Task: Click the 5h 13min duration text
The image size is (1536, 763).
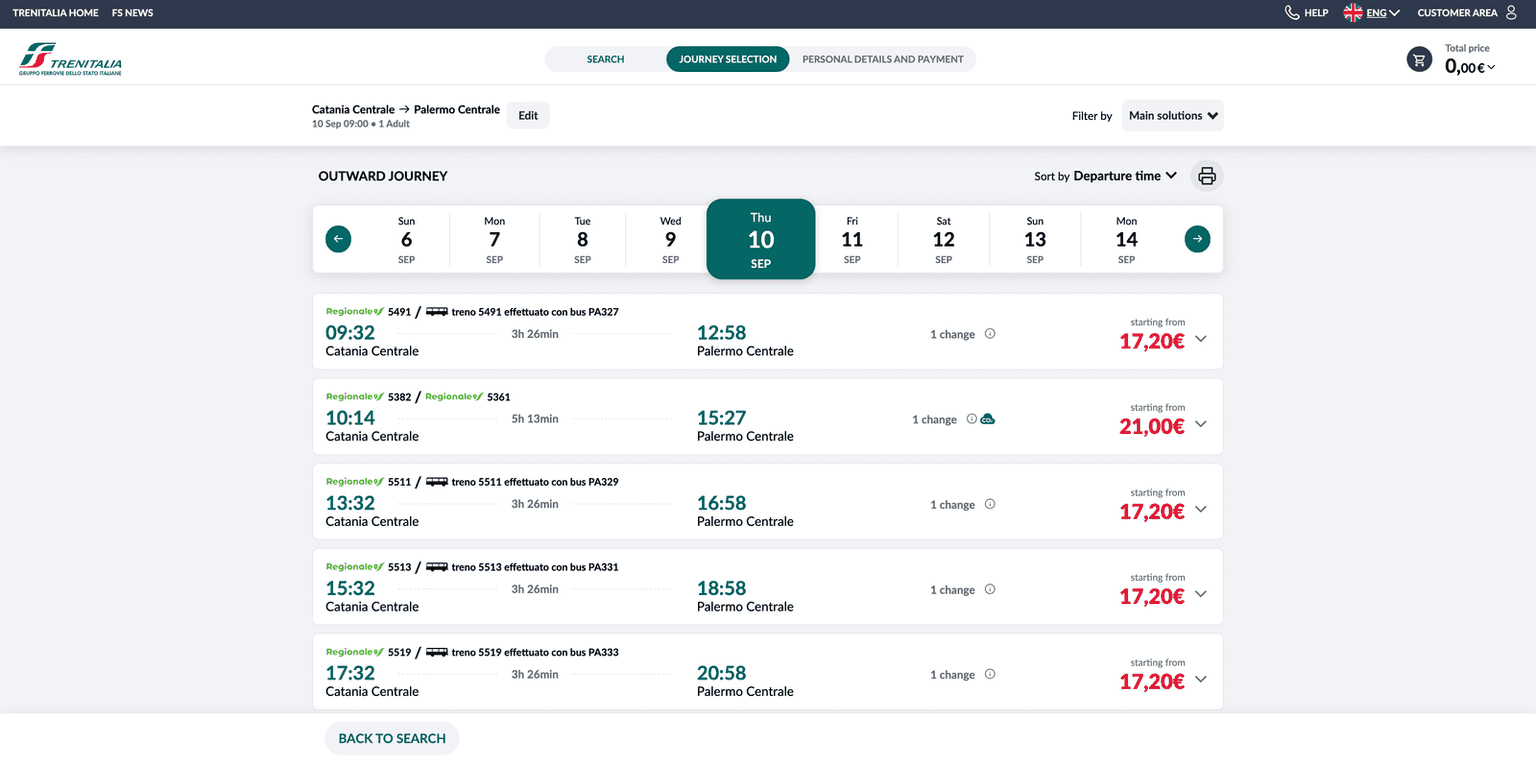Action: (x=535, y=419)
